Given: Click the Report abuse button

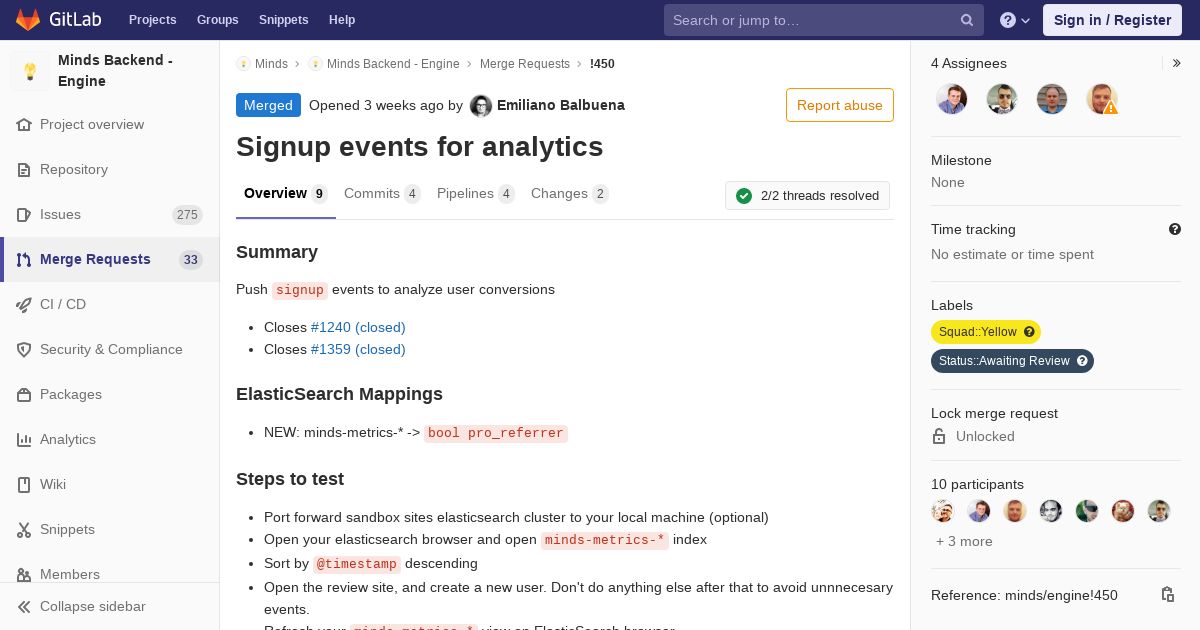Looking at the screenshot, I should (840, 105).
